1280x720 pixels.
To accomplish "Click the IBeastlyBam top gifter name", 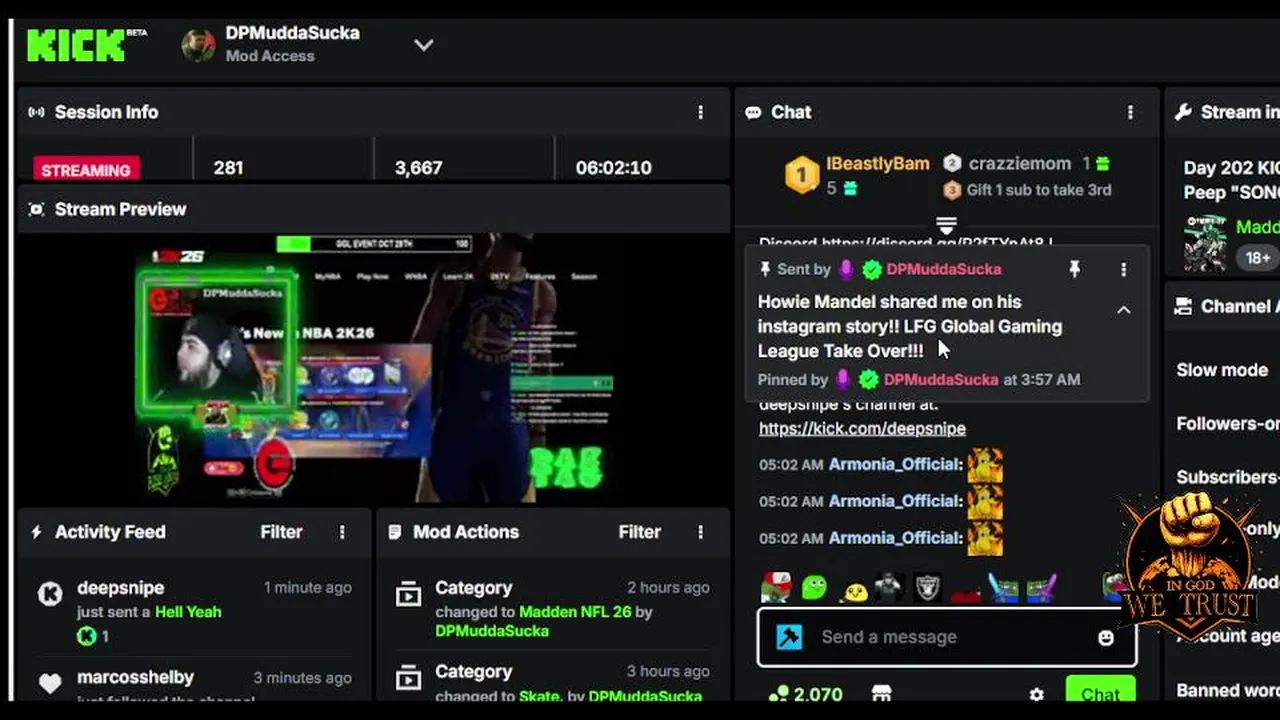I will pyautogui.click(x=877, y=164).
